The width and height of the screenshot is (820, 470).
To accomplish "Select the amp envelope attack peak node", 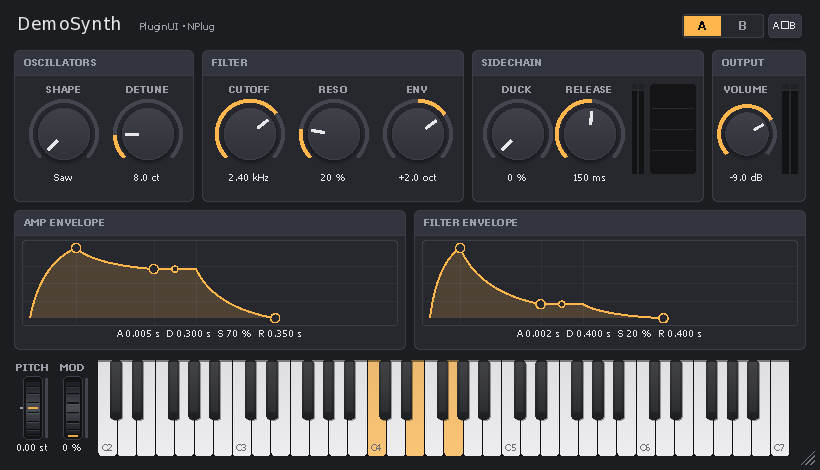I will (76, 248).
